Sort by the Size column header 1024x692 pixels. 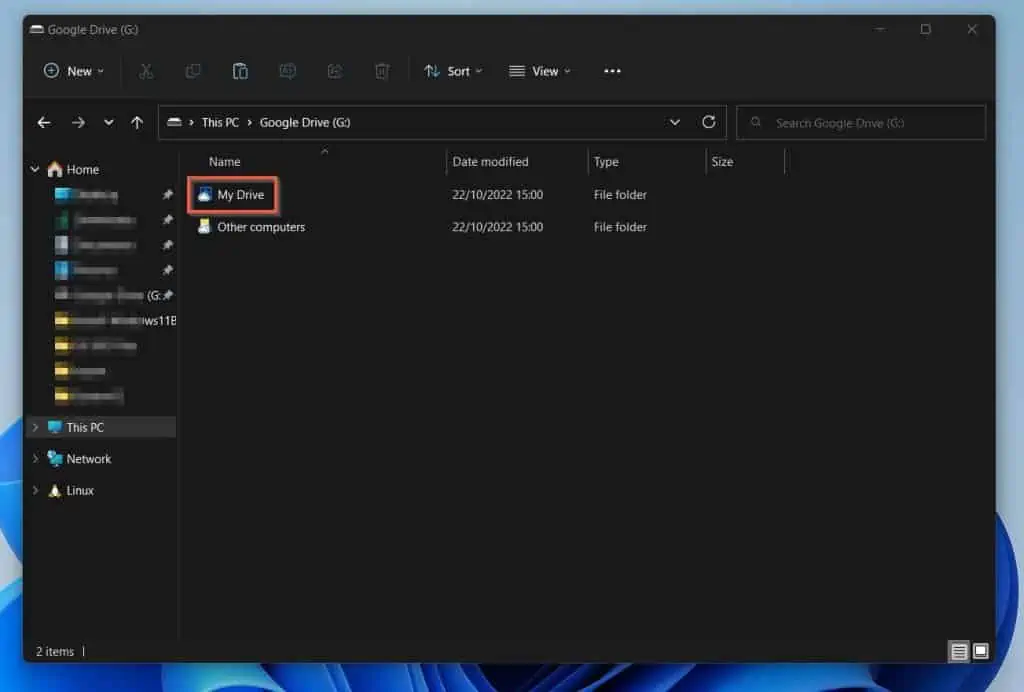(722, 162)
